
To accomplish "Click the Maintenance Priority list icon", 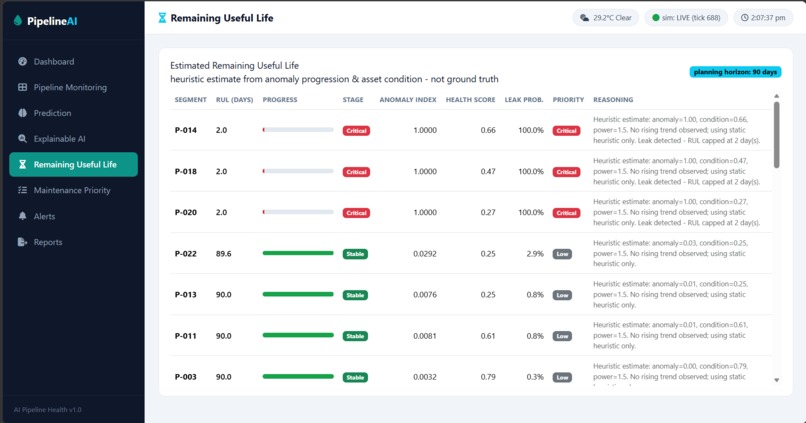I will 23,190.
